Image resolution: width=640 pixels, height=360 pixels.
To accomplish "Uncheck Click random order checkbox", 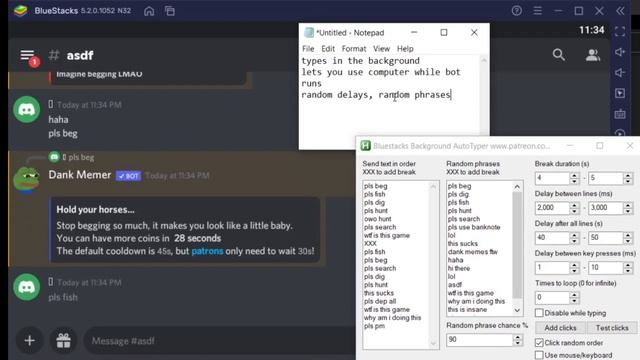I will coord(539,342).
